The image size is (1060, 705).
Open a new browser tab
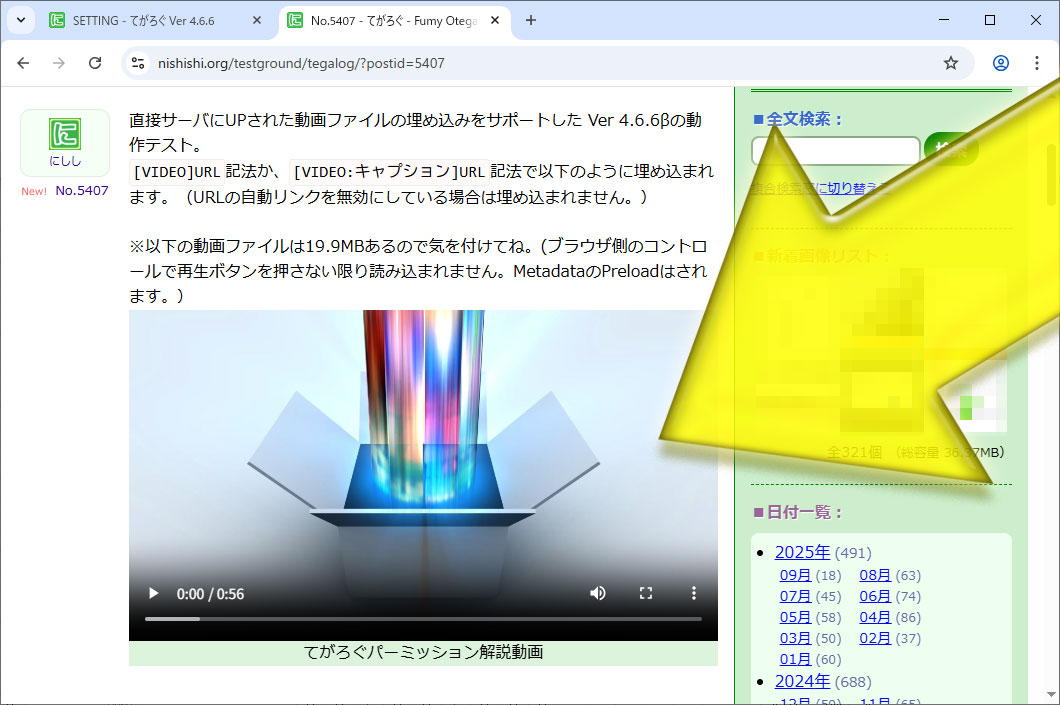(x=531, y=21)
